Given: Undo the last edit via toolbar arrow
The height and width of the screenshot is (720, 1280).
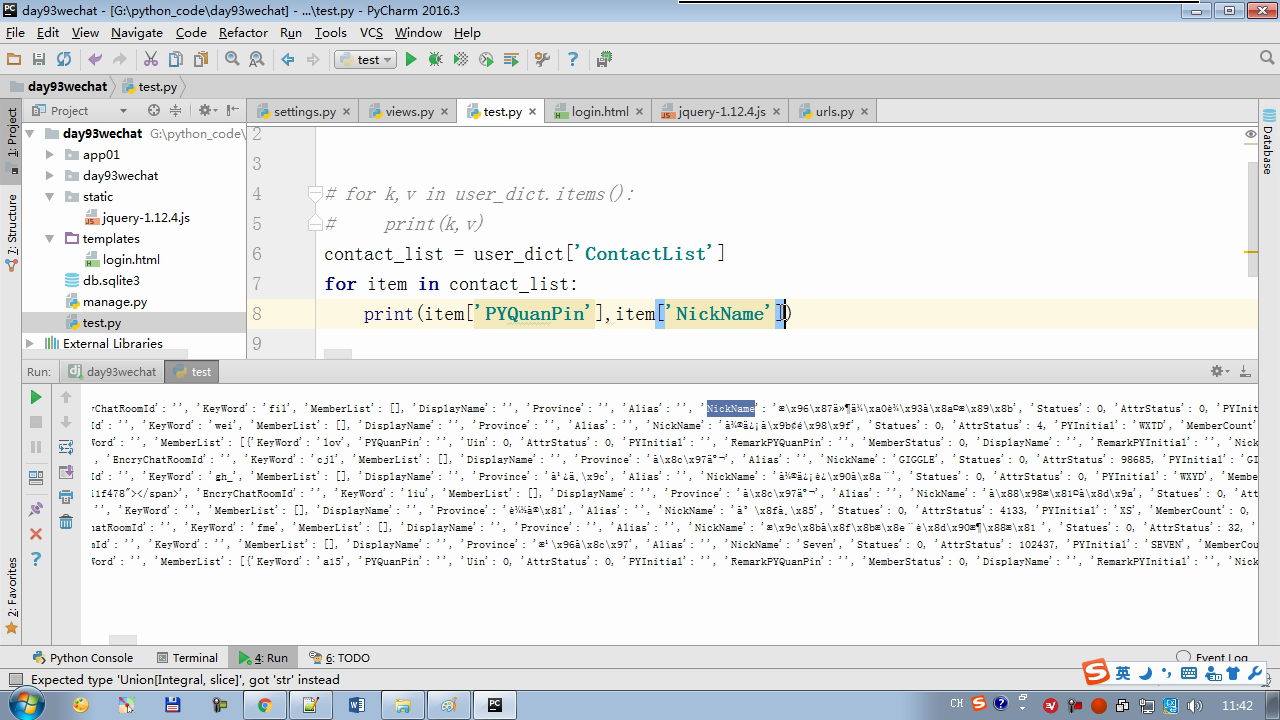Looking at the screenshot, I should 95,60.
